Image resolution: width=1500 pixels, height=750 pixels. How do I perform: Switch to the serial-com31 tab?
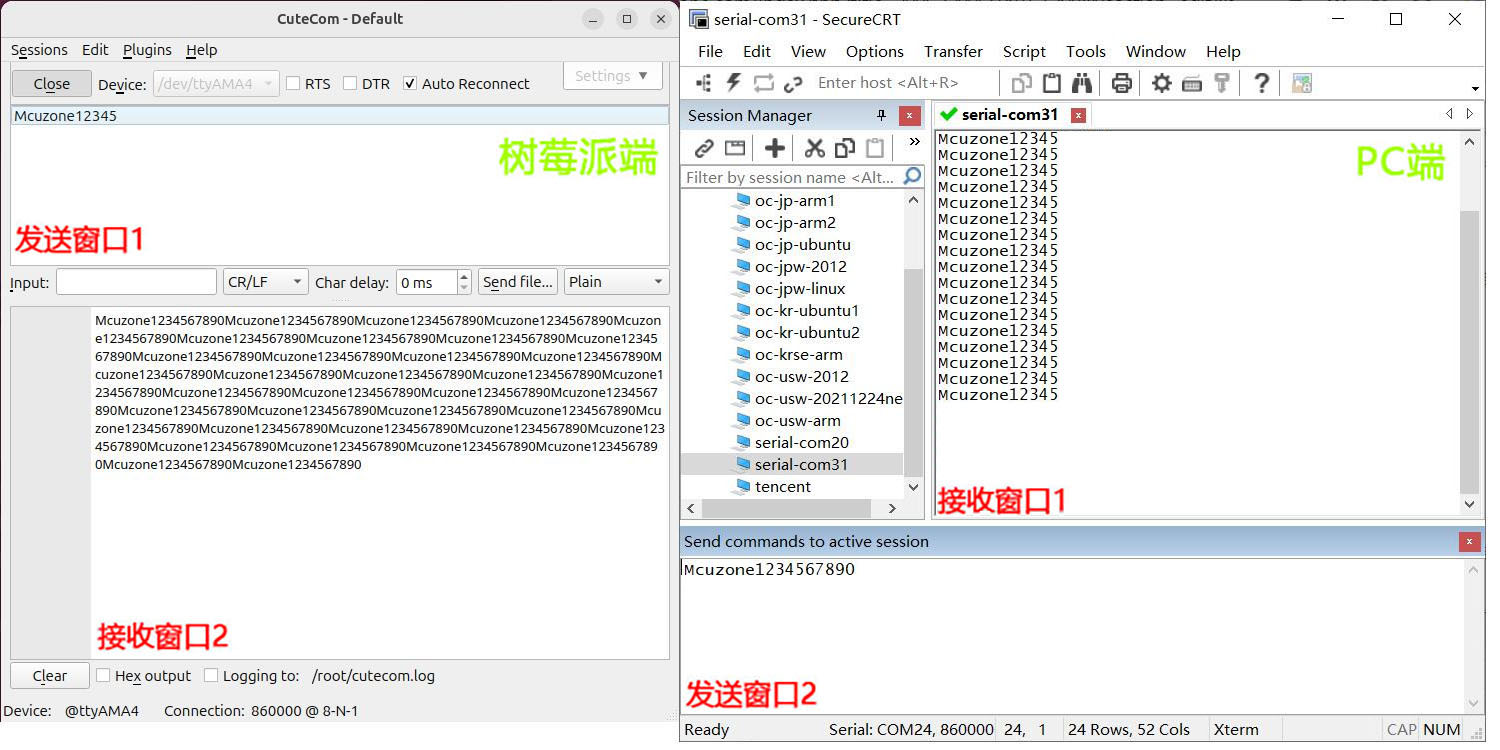[1010, 115]
